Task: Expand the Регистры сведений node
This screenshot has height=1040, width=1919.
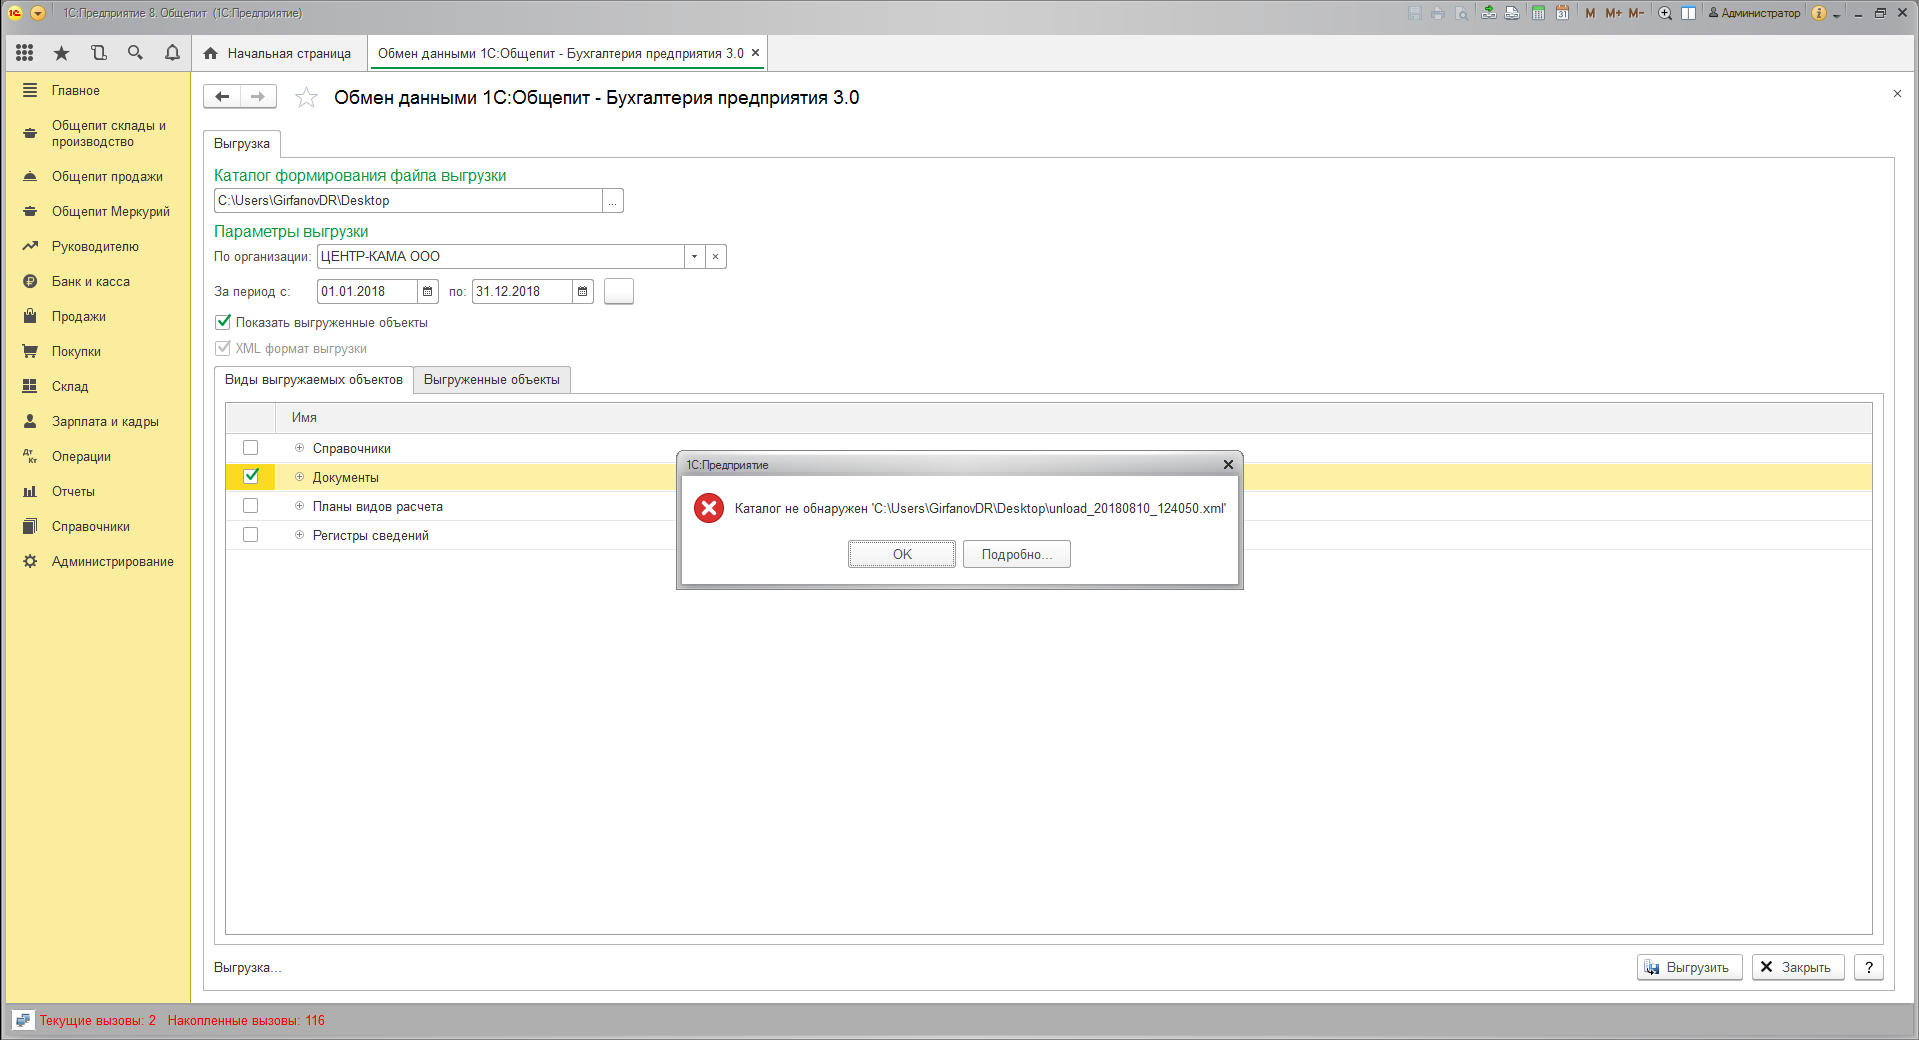Action: (299, 535)
